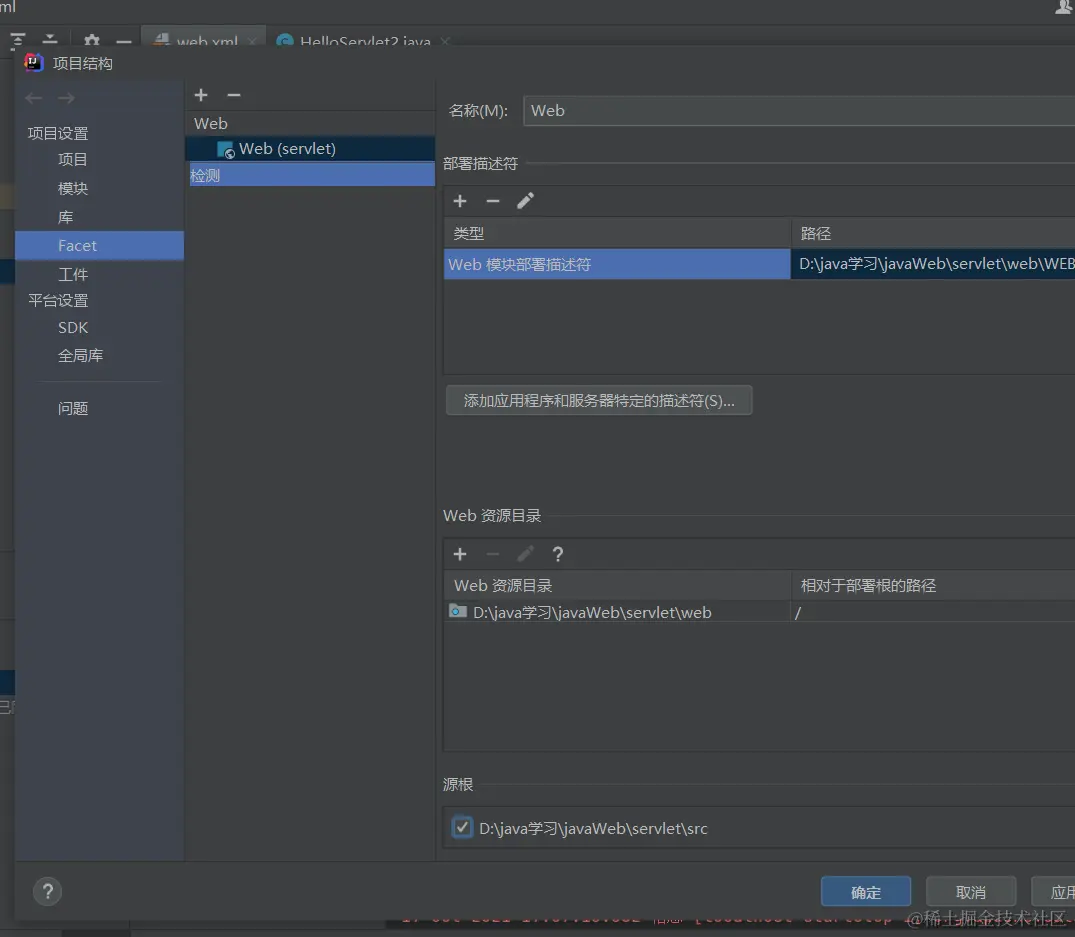1075x937 pixels.
Task: Click the hide panel minus icon
Action: click(x=124, y=41)
